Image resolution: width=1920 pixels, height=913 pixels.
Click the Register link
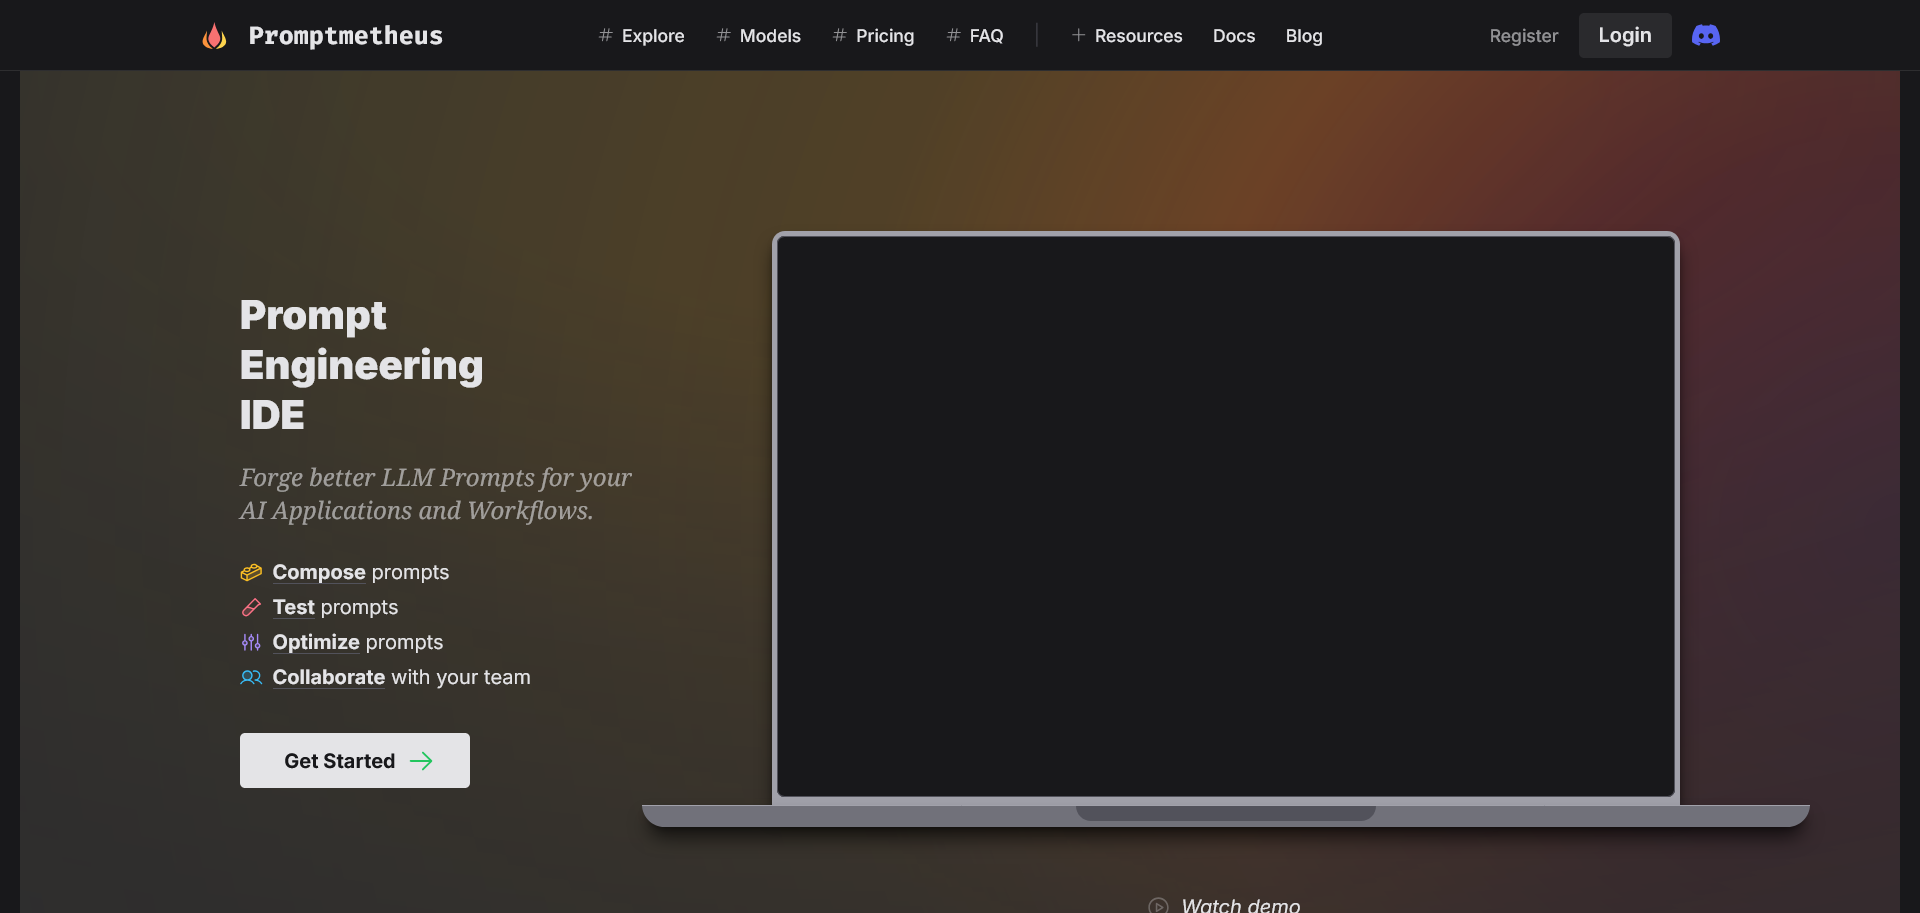(1523, 35)
